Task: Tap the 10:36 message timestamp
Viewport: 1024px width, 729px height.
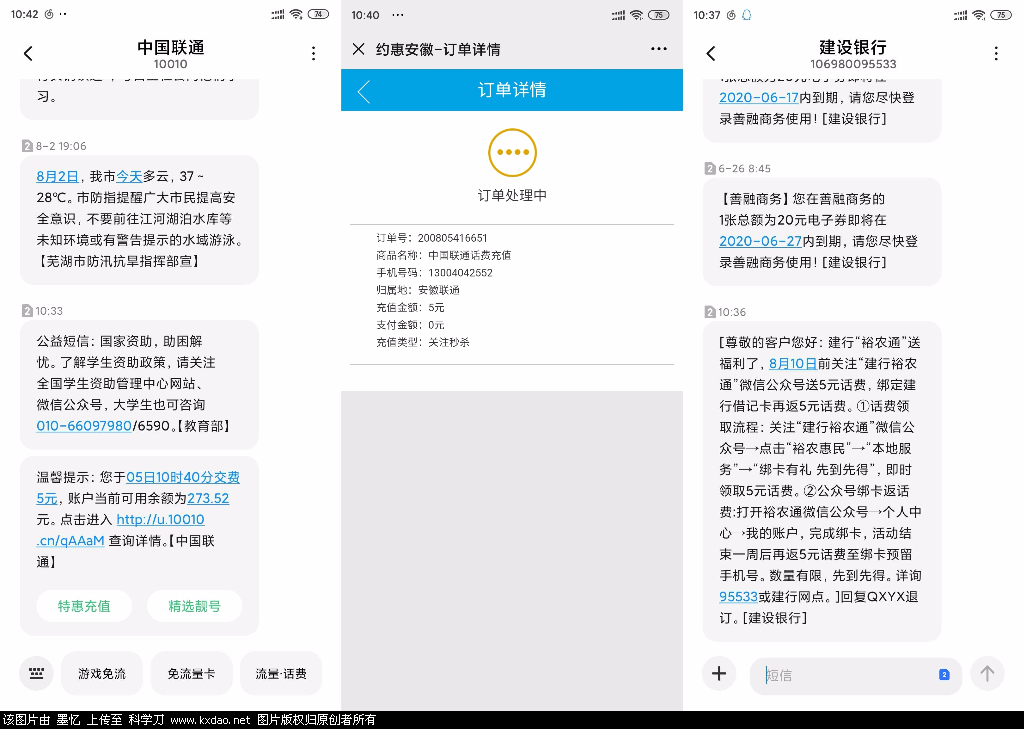Action: pyautogui.click(x=732, y=312)
